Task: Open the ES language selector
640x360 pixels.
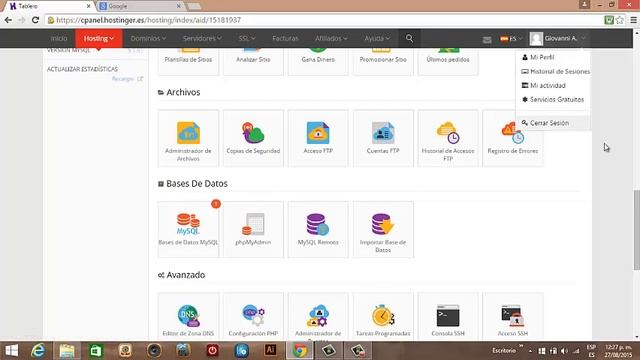Action: click(511, 39)
